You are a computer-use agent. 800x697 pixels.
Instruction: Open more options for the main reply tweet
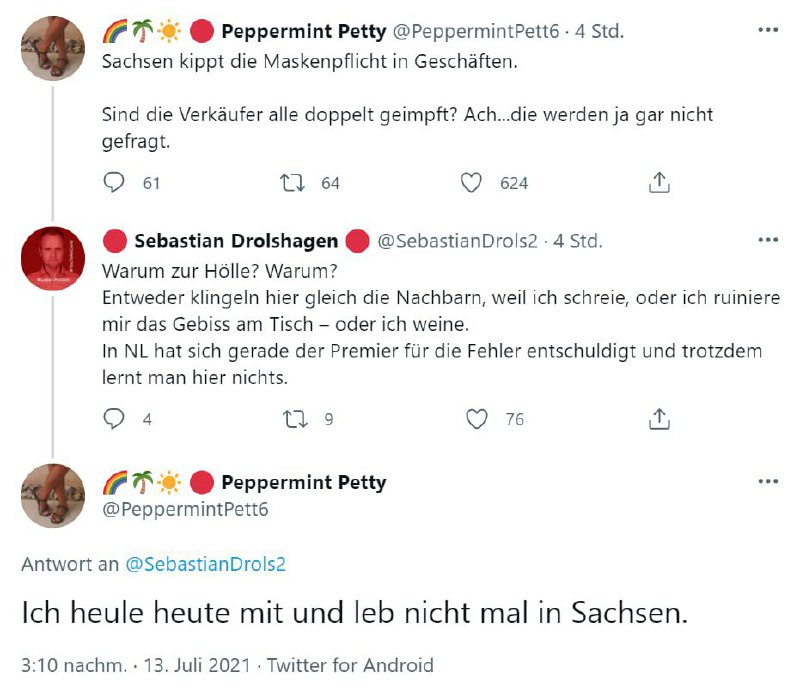(768, 482)
